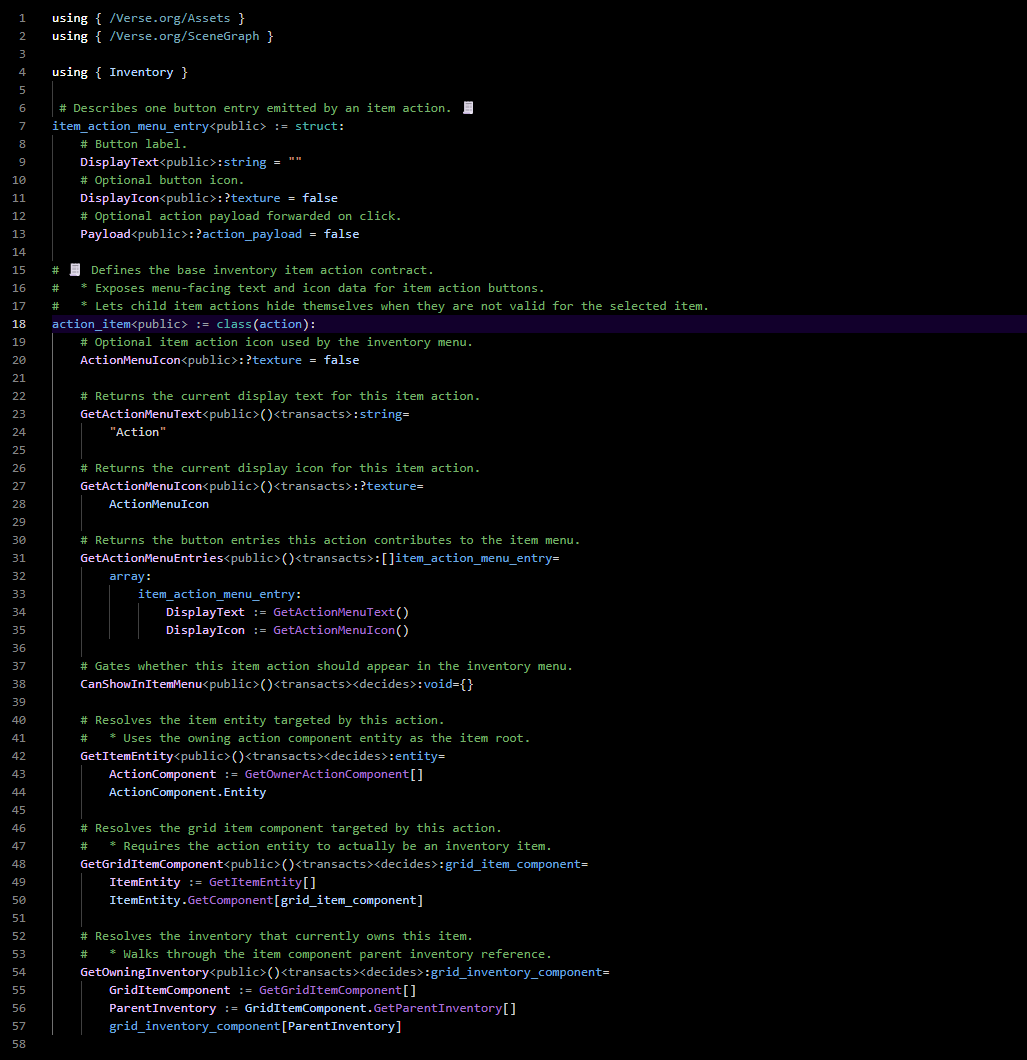Image resolution: width=1027 pixels, height=1060 pixels.
Task: Click the "string" type on line 9
Action: tap(245, 162)
